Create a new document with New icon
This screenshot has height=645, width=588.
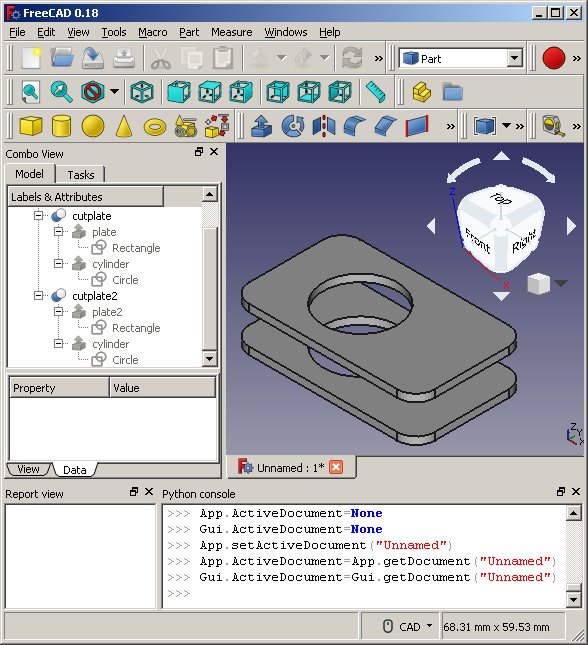coord(31,58)
